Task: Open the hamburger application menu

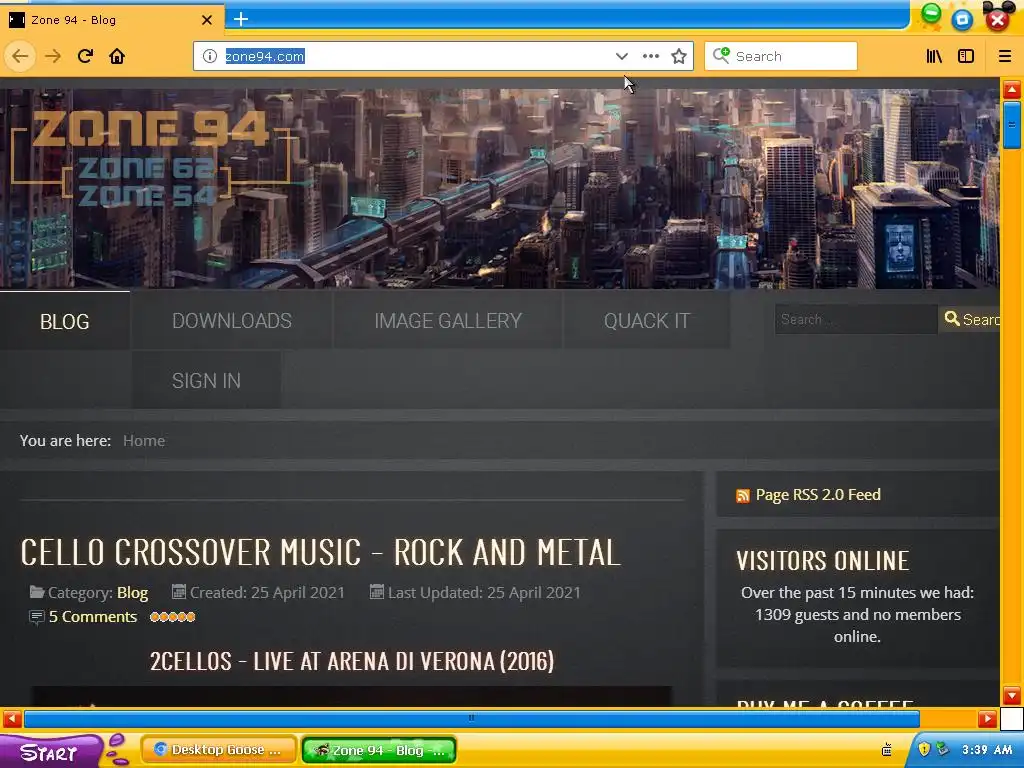Action: tap(1005, 56)
